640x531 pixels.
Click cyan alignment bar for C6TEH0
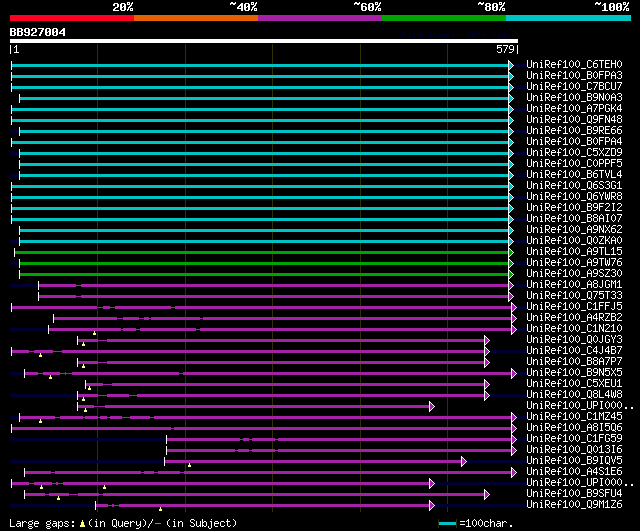(x=260, y=65)
